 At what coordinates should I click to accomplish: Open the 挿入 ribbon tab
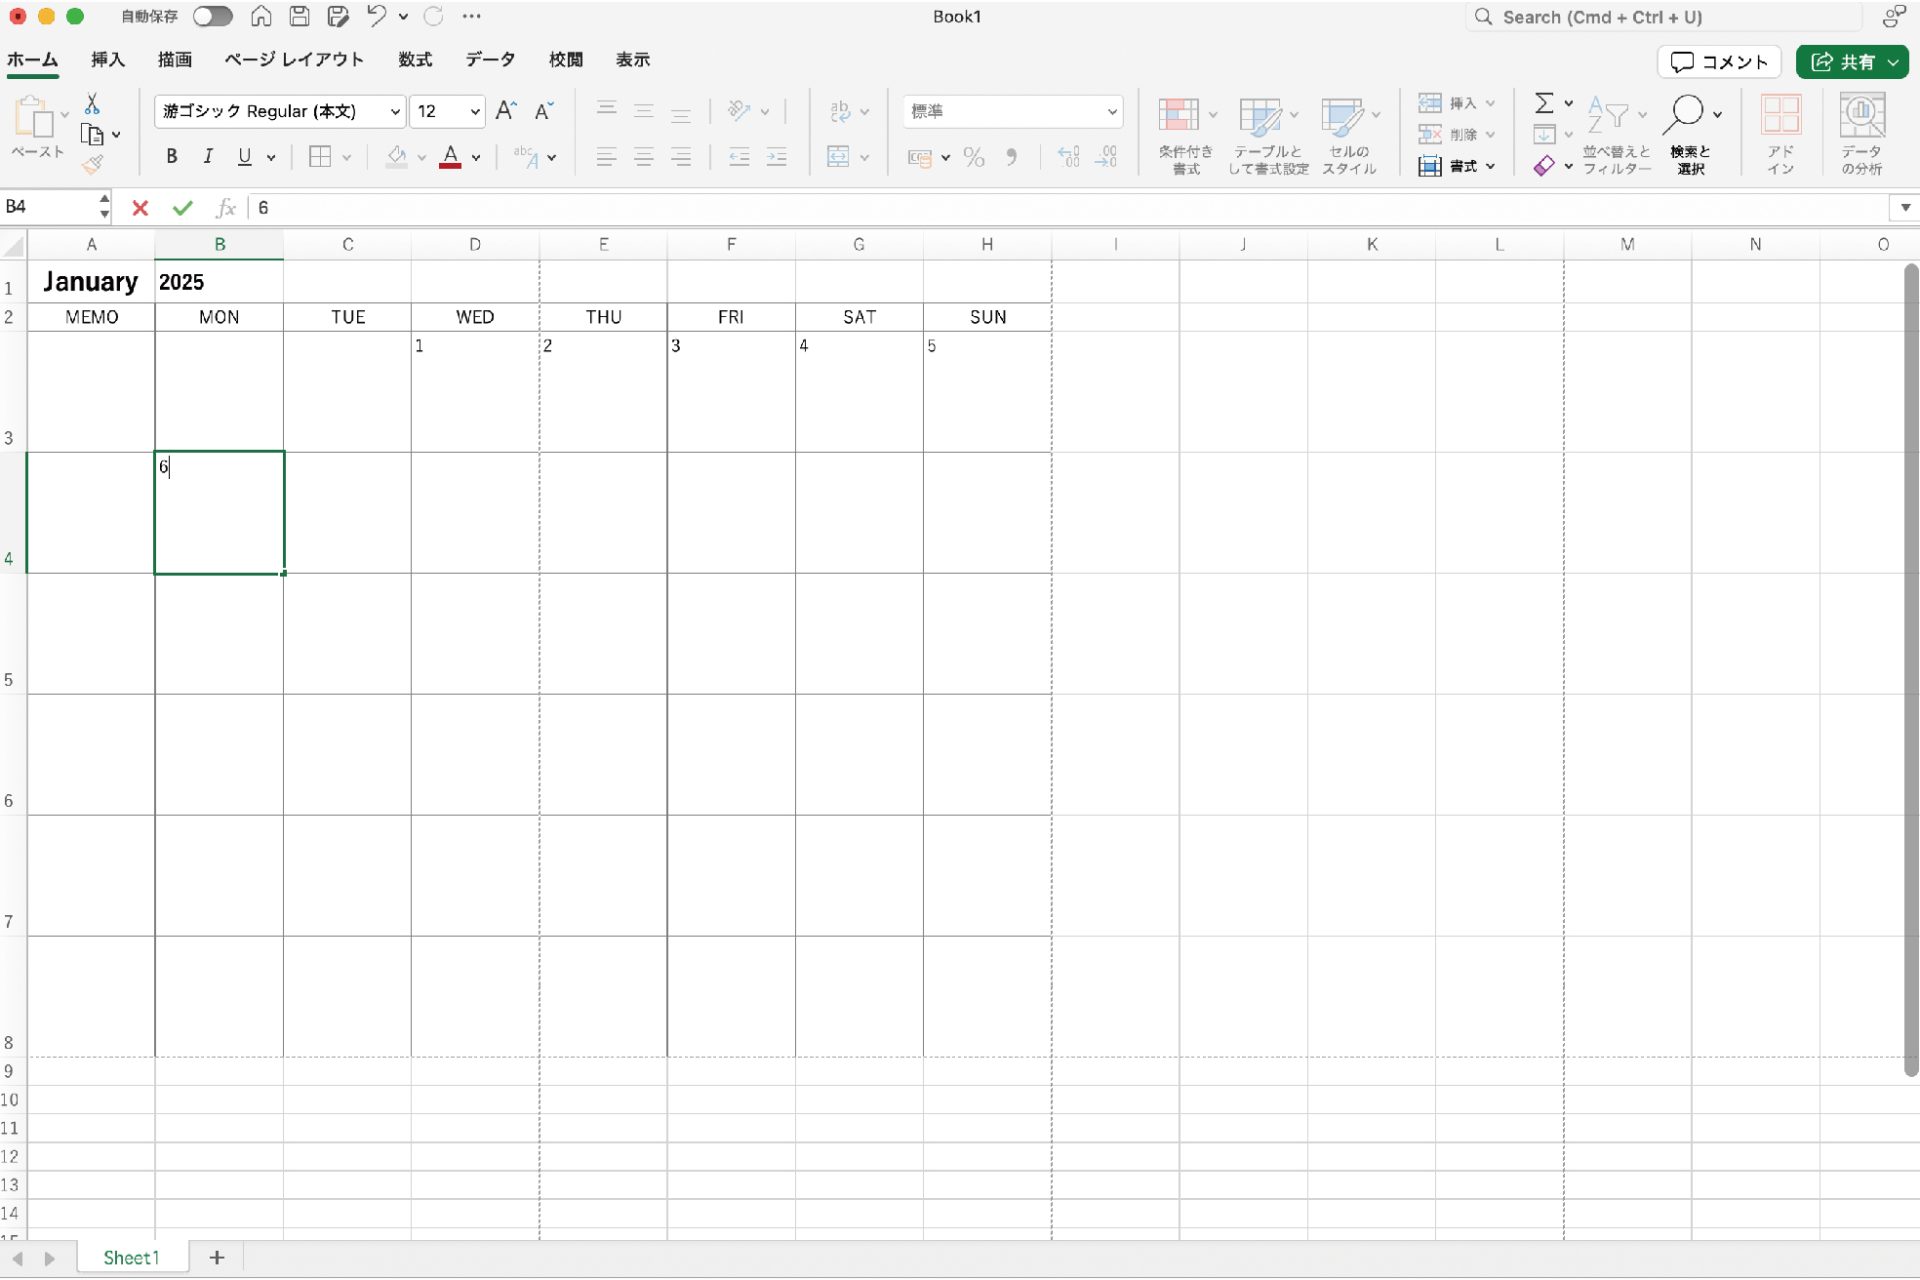(x=107, y=60)
